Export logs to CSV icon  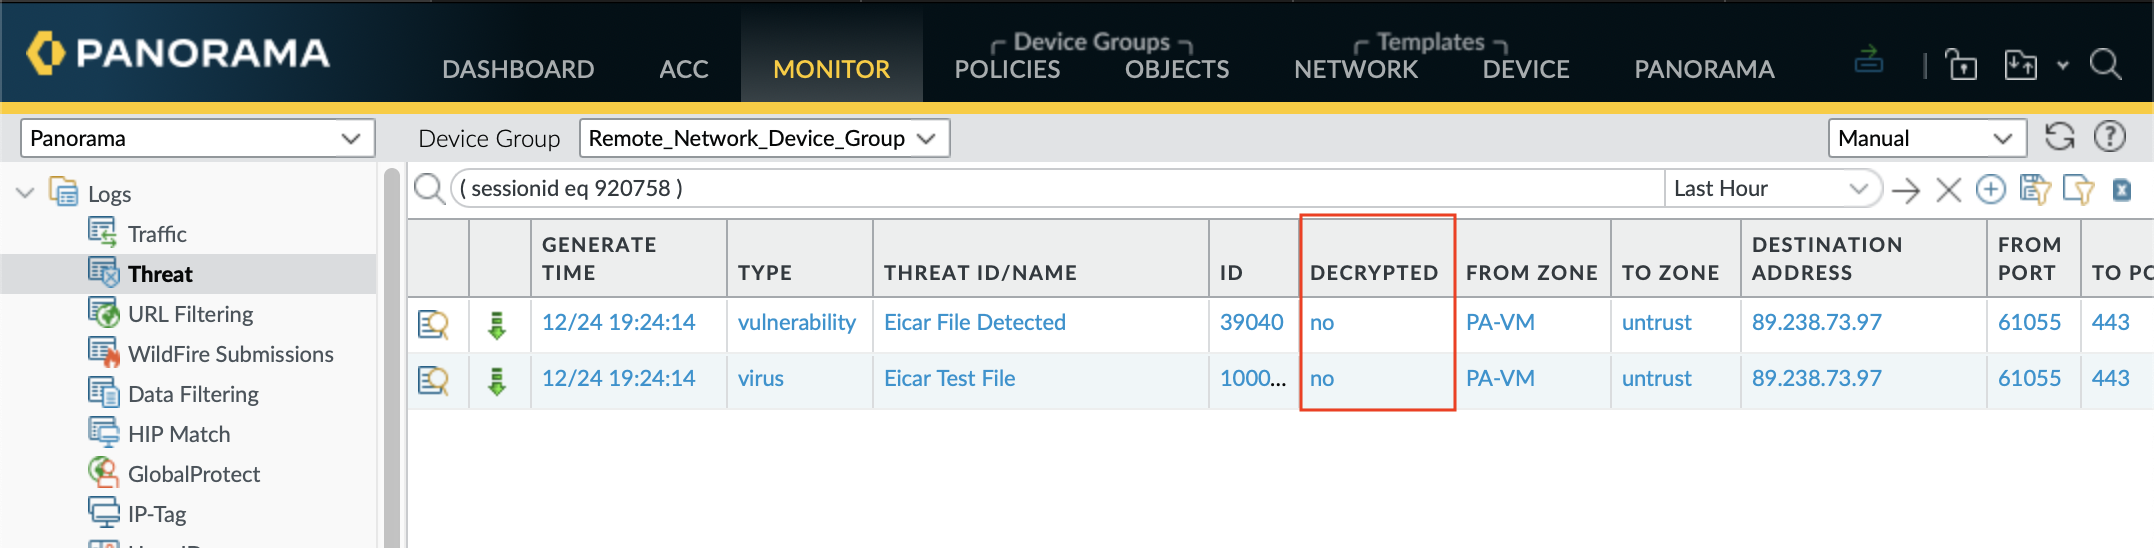click(2122, 189)
